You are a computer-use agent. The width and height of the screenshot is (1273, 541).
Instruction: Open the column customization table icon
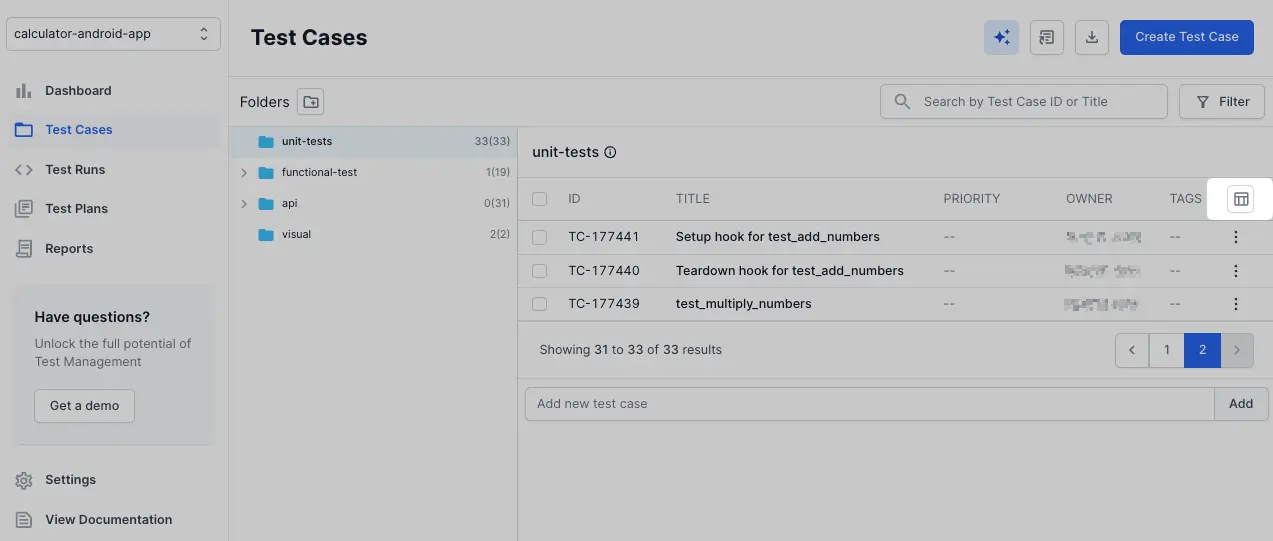point(1240,199)
